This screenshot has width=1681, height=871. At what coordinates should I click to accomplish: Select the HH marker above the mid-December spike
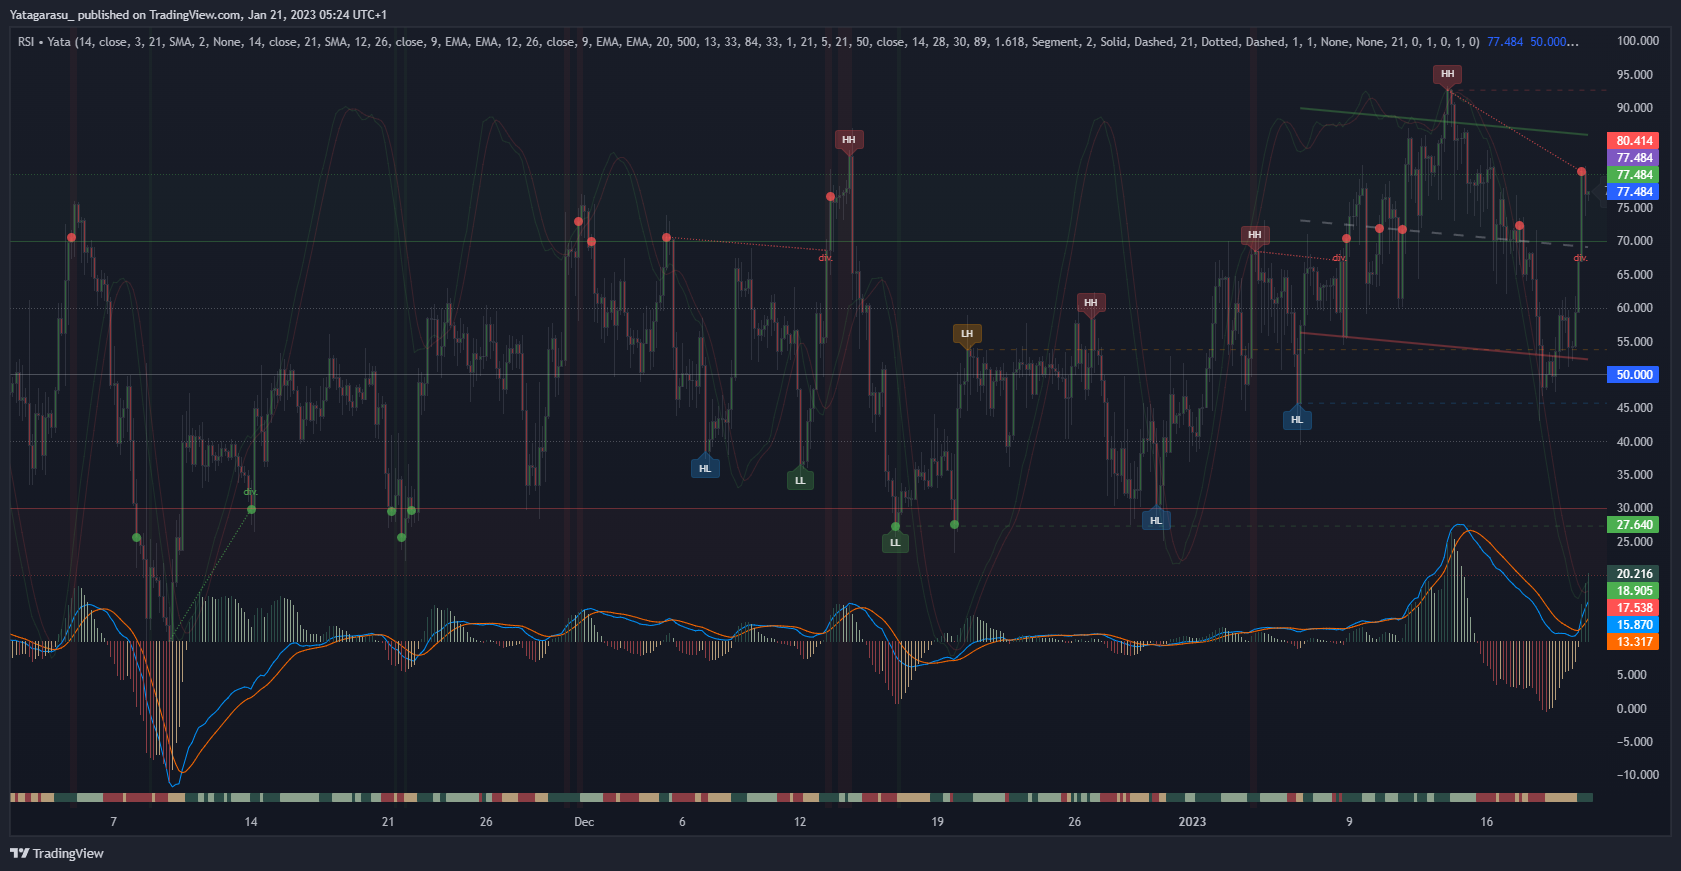849,140
